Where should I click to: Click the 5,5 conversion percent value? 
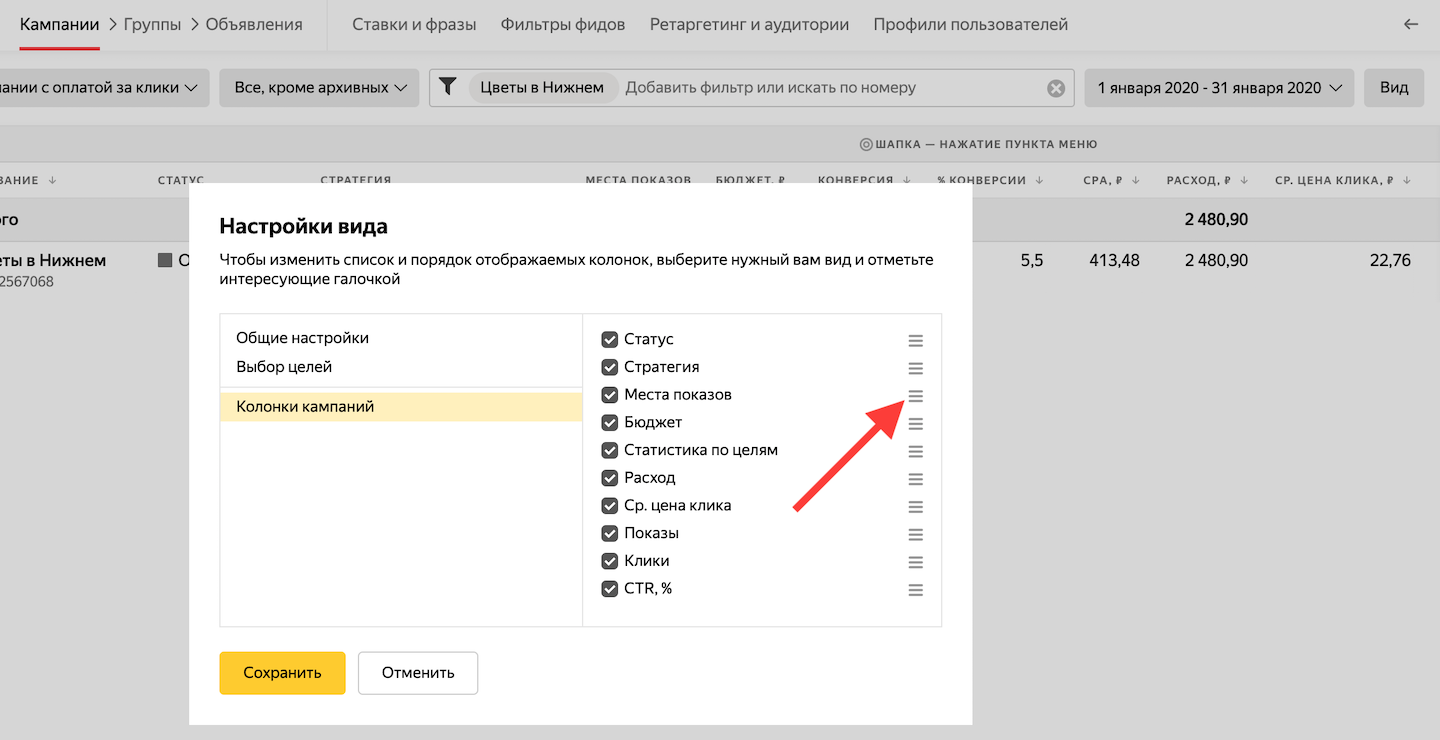click(1032, 261)
